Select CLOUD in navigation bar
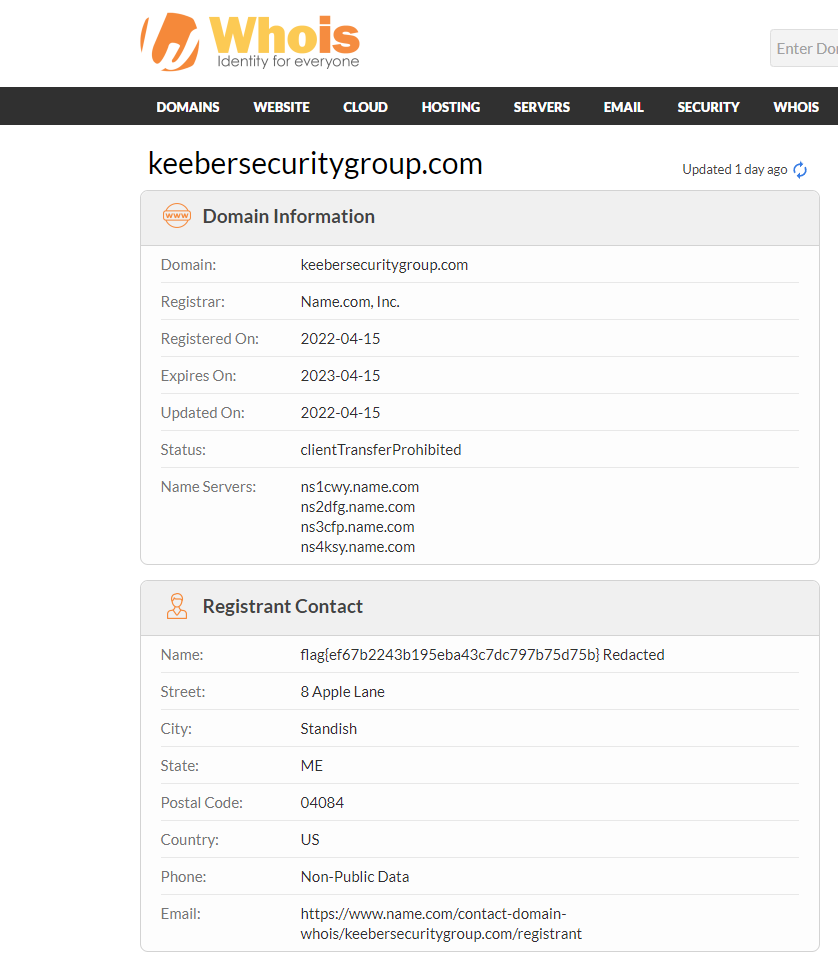Image resolution: width=838 pixels, height=953 pixels. [365, 107]
